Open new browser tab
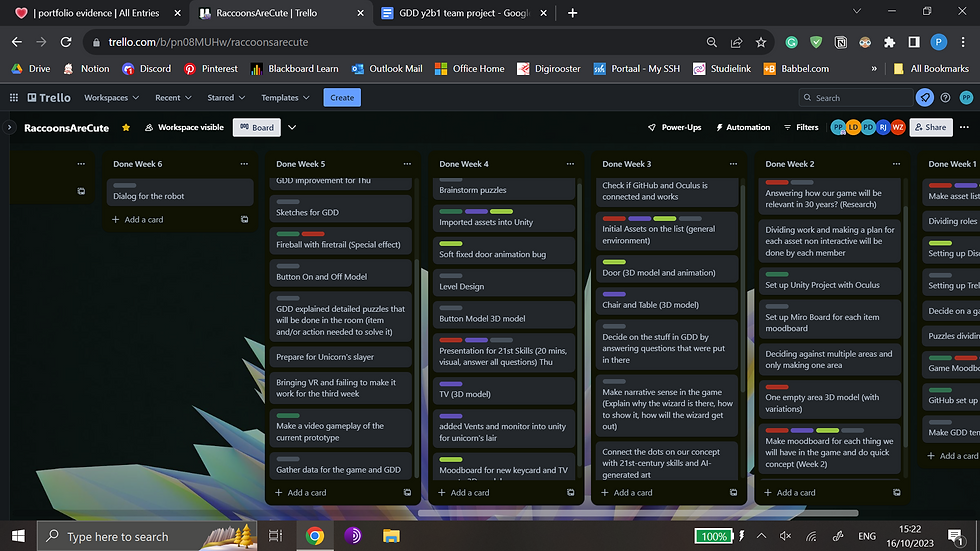 click(x=572, y=12)
